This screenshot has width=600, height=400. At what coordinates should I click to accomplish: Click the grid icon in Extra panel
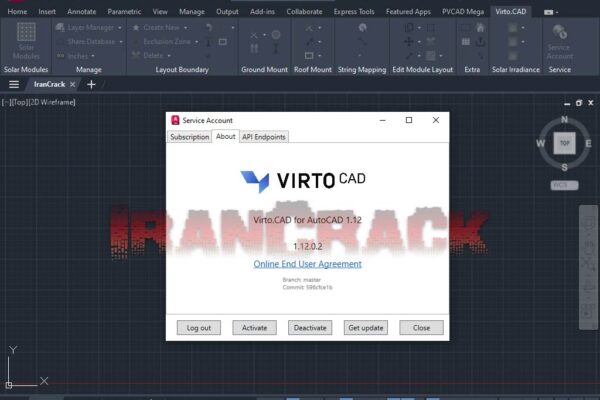click(x=466, y=41)
